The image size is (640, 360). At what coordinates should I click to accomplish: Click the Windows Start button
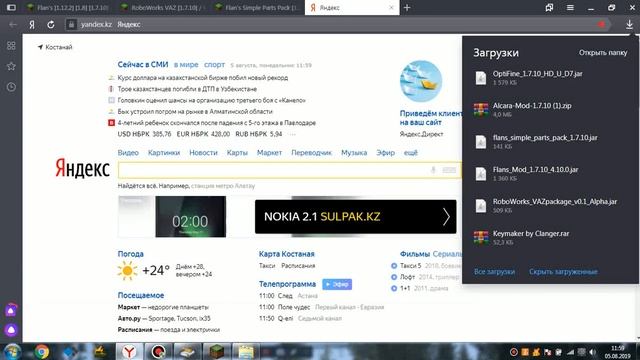[11, 351]
